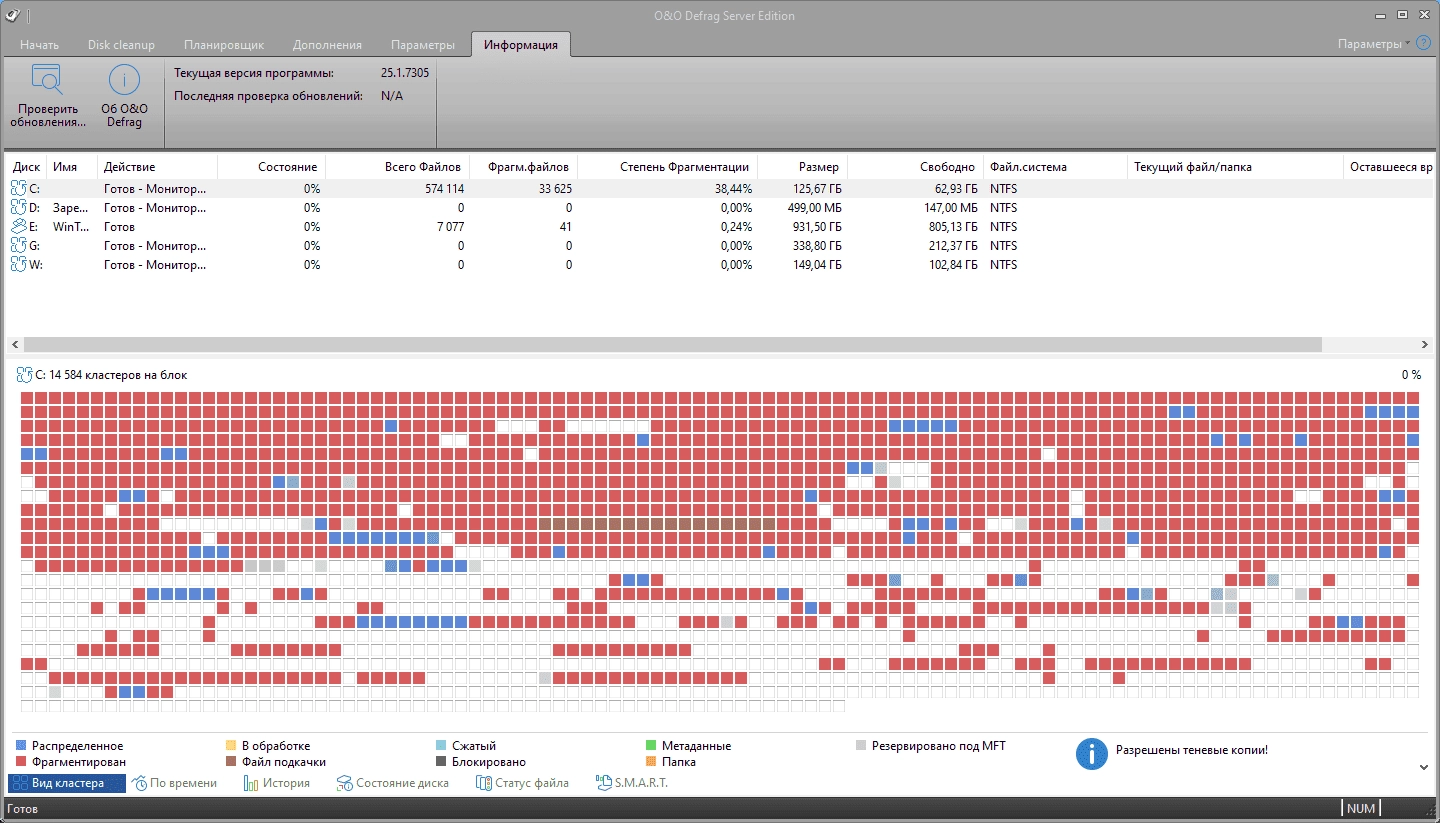The width and height of the screenshot is (1440, 823).
Task: Sort by the Диск column header
Action: pos(27,167)
